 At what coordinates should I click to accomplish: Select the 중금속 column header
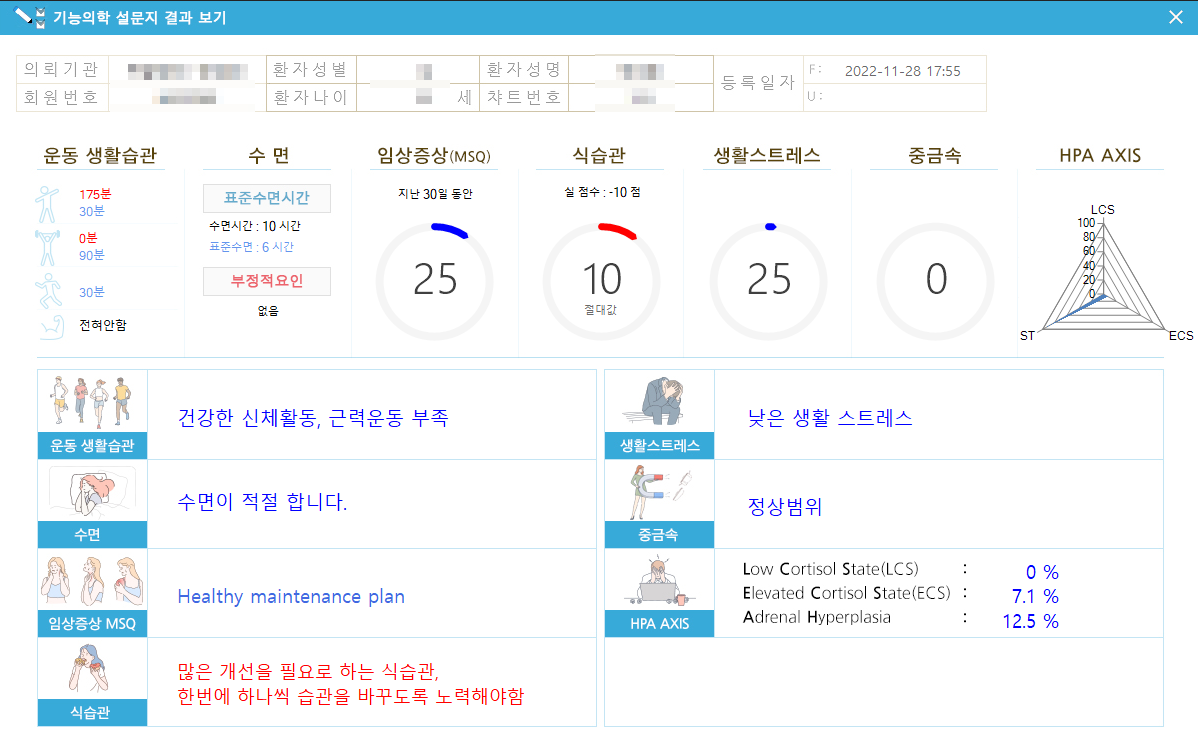(935, 156)
